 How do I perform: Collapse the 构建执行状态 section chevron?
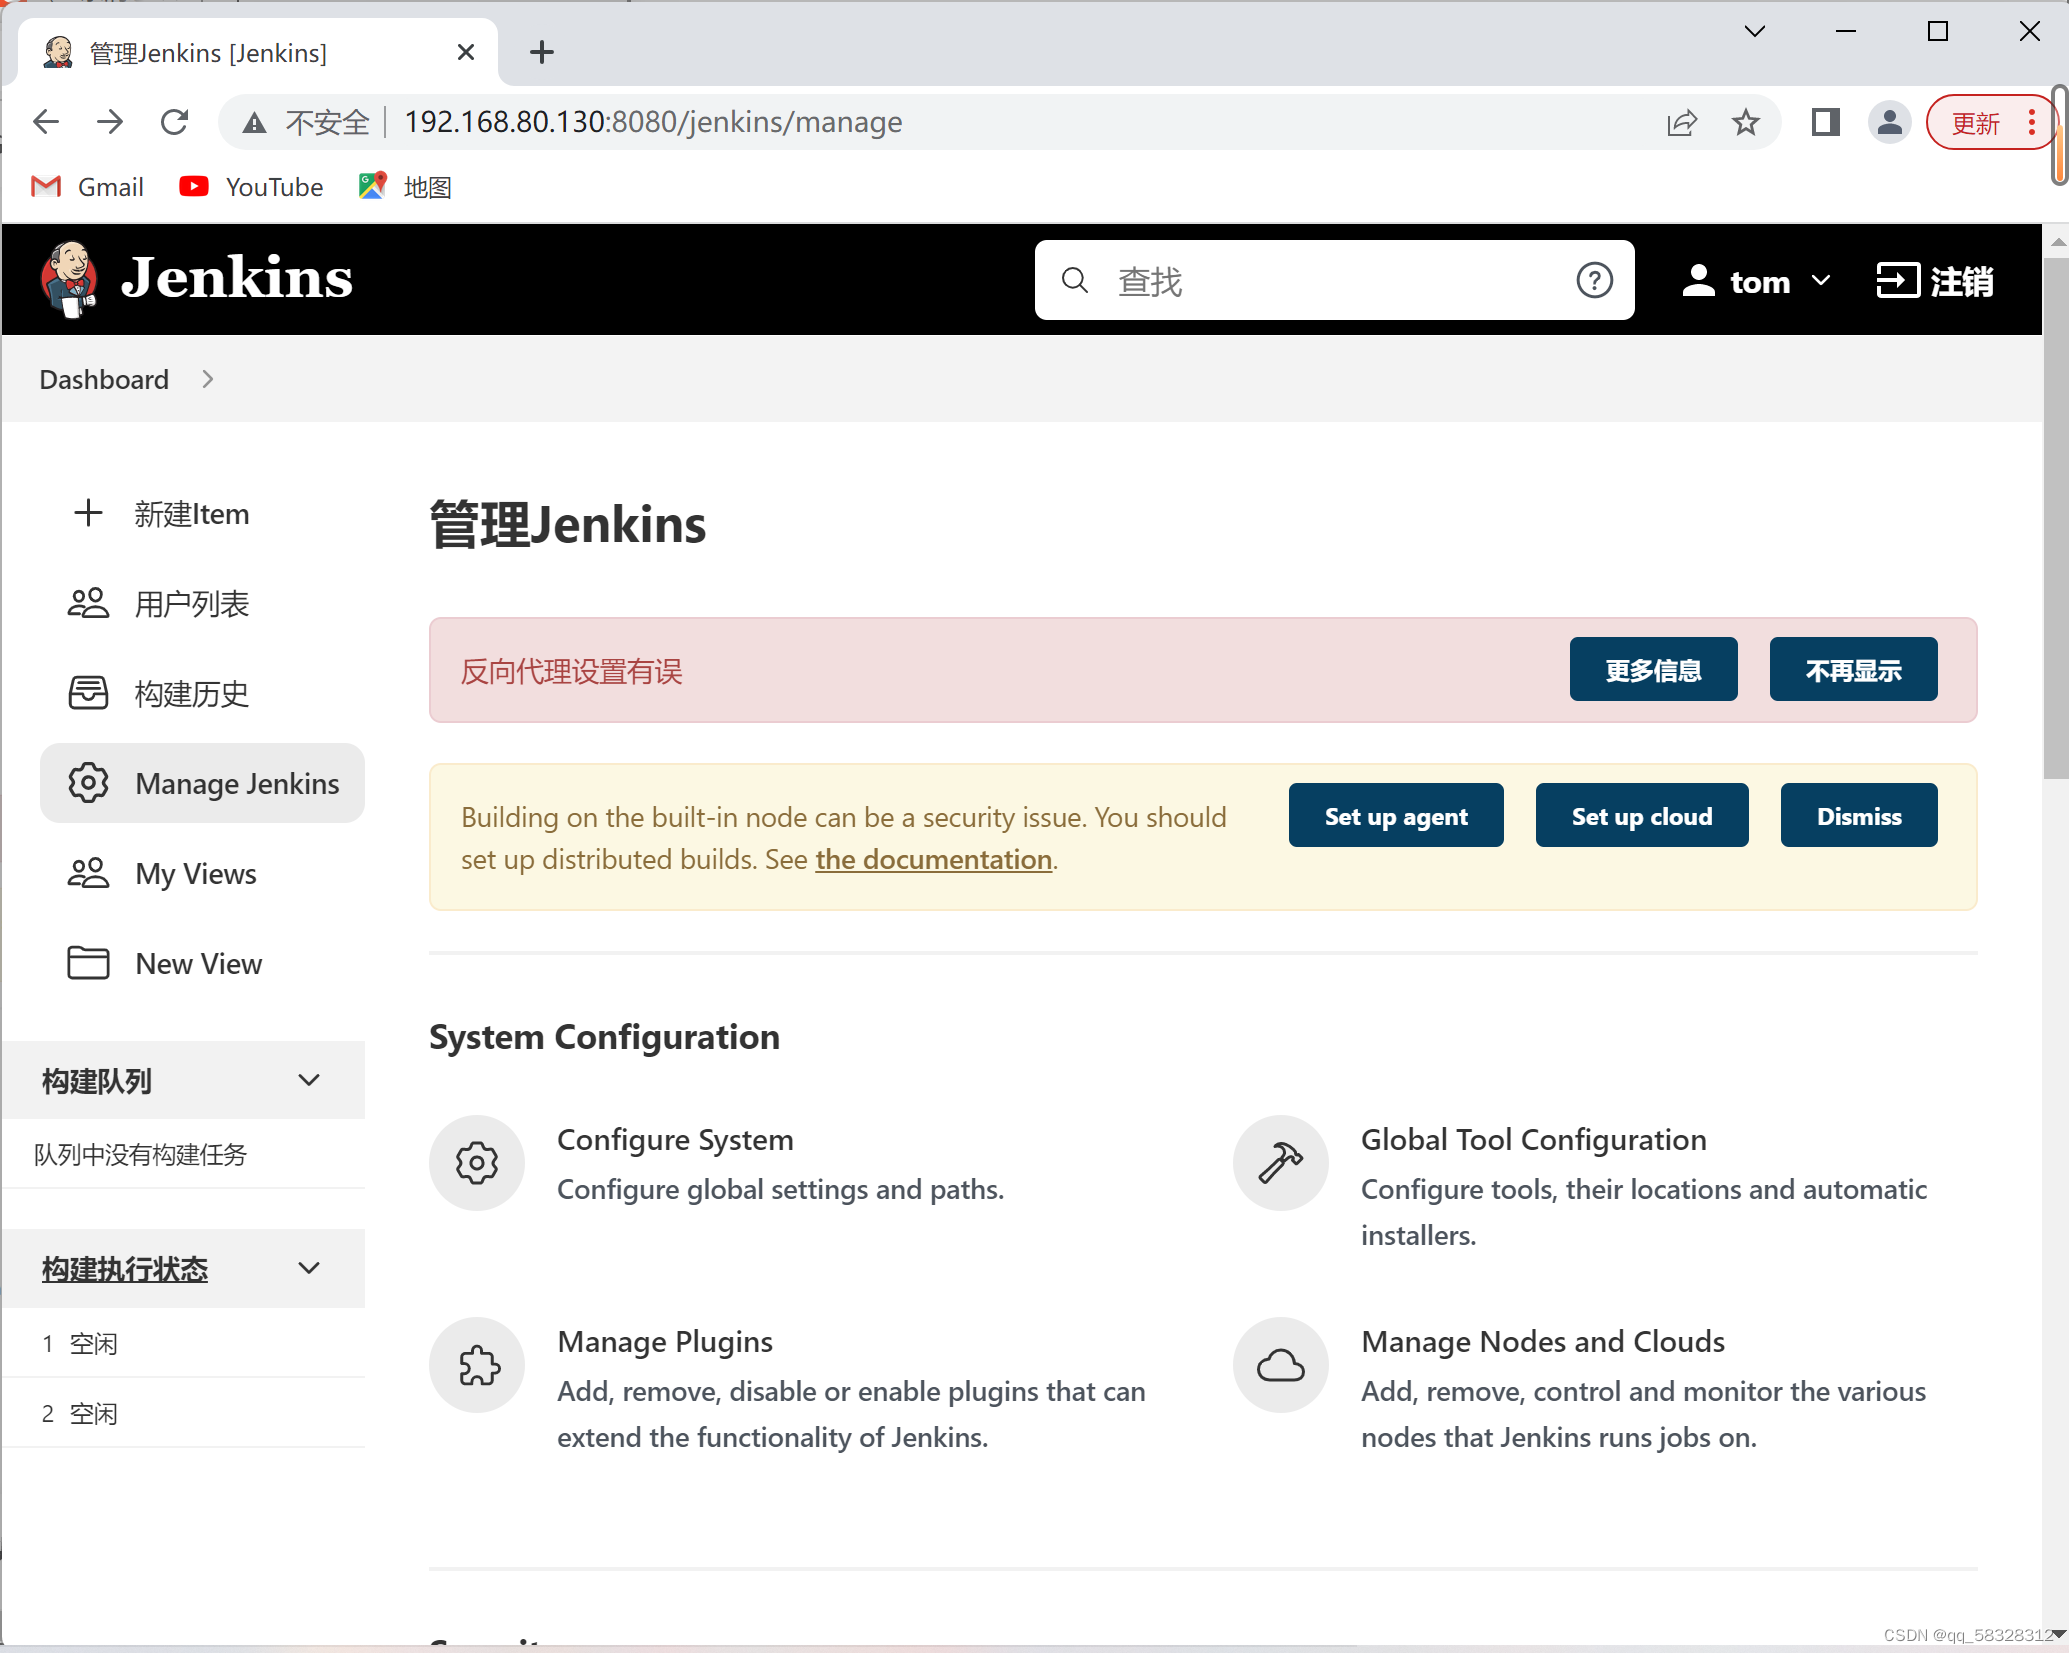309,1268
